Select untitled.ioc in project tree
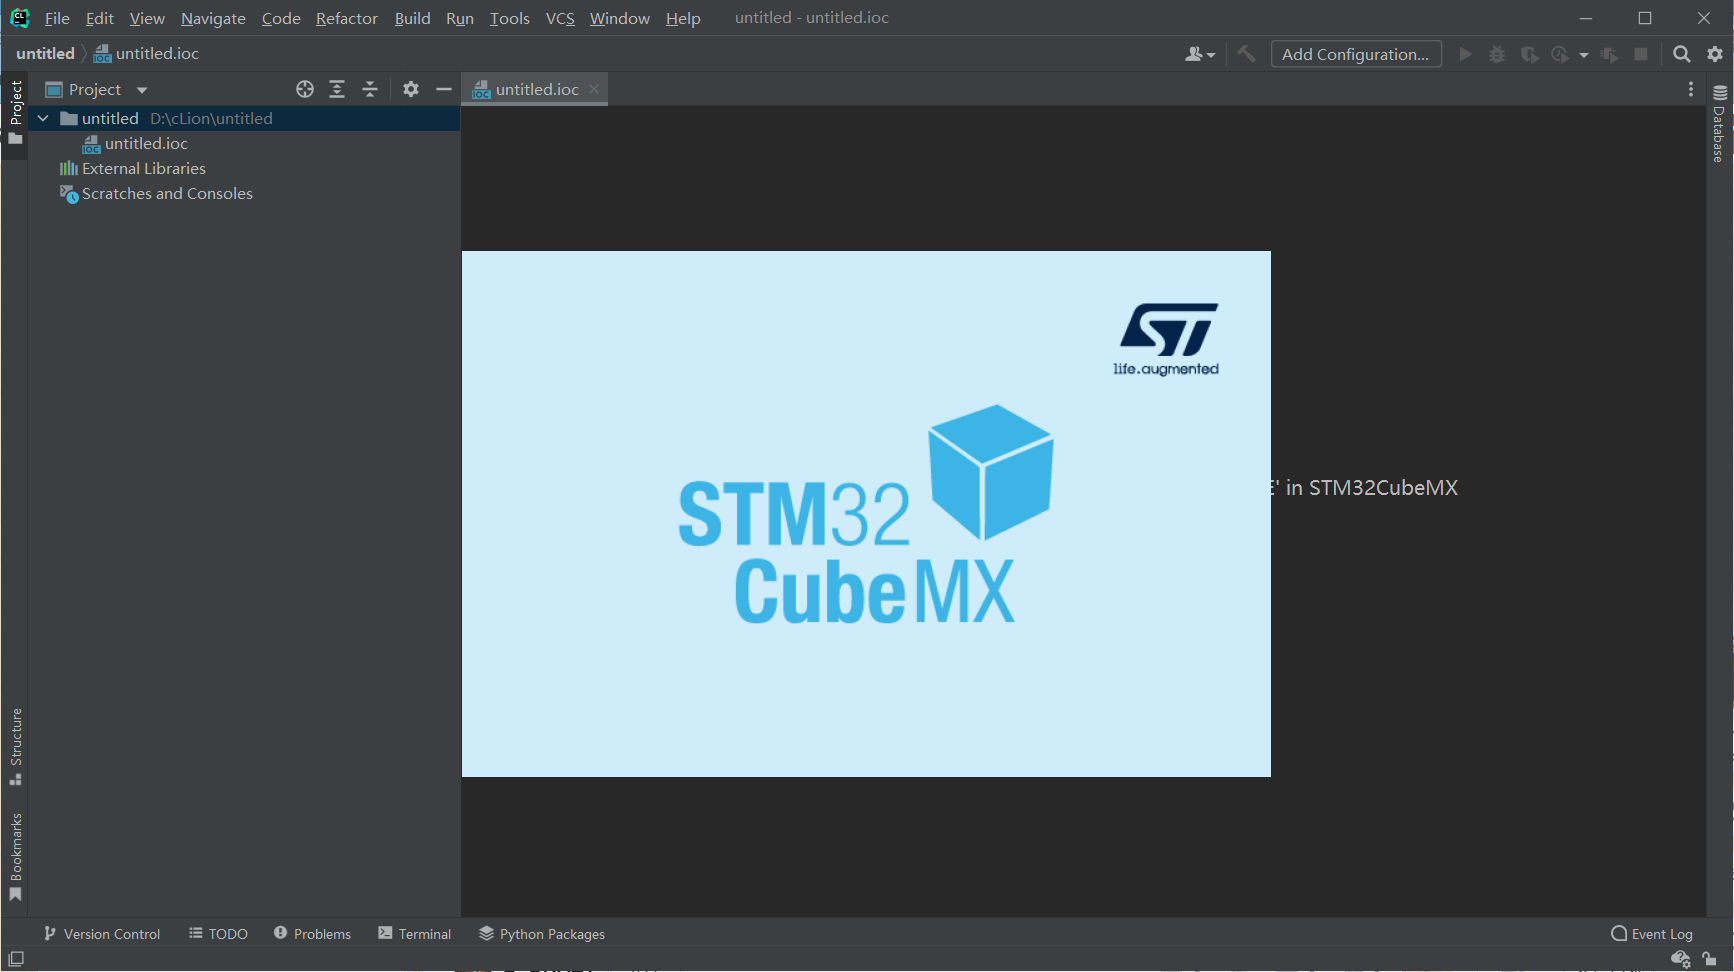 tap(146, 143)
